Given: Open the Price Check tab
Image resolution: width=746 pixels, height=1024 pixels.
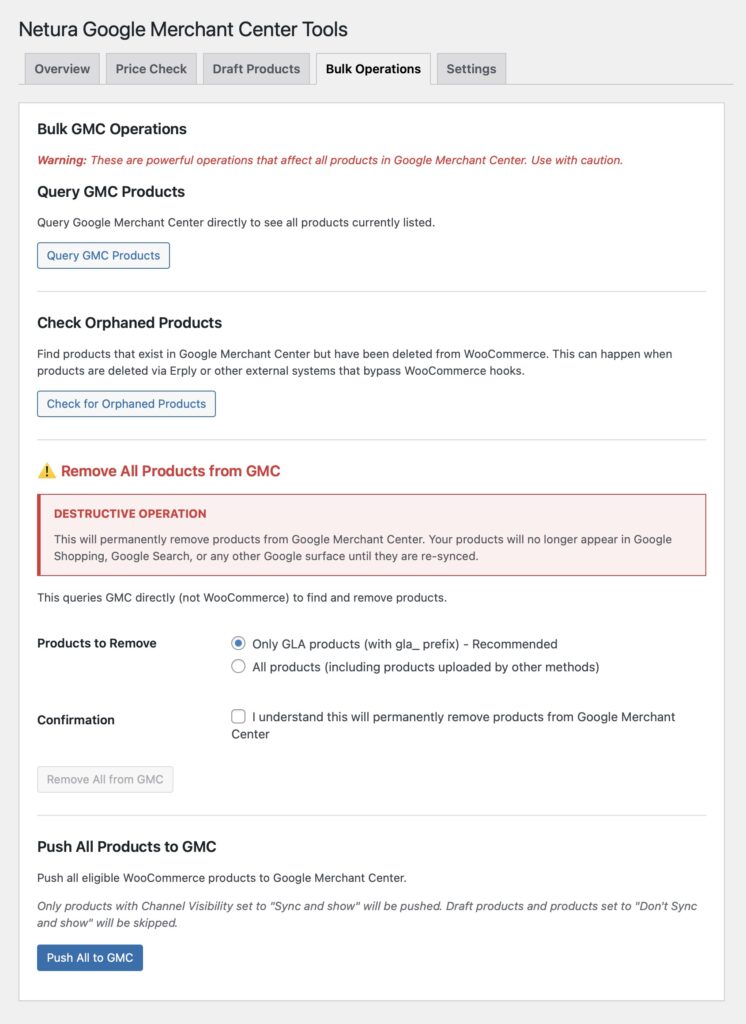Looking at the screenshot, I should click(x=151, y=69).
